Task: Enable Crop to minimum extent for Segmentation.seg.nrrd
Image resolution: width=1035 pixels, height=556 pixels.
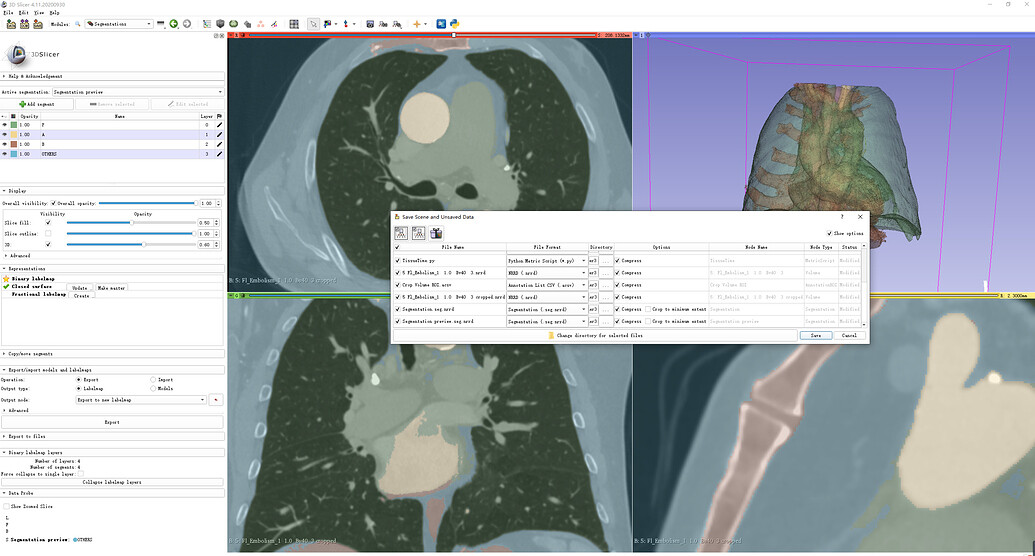Action: 648,309
